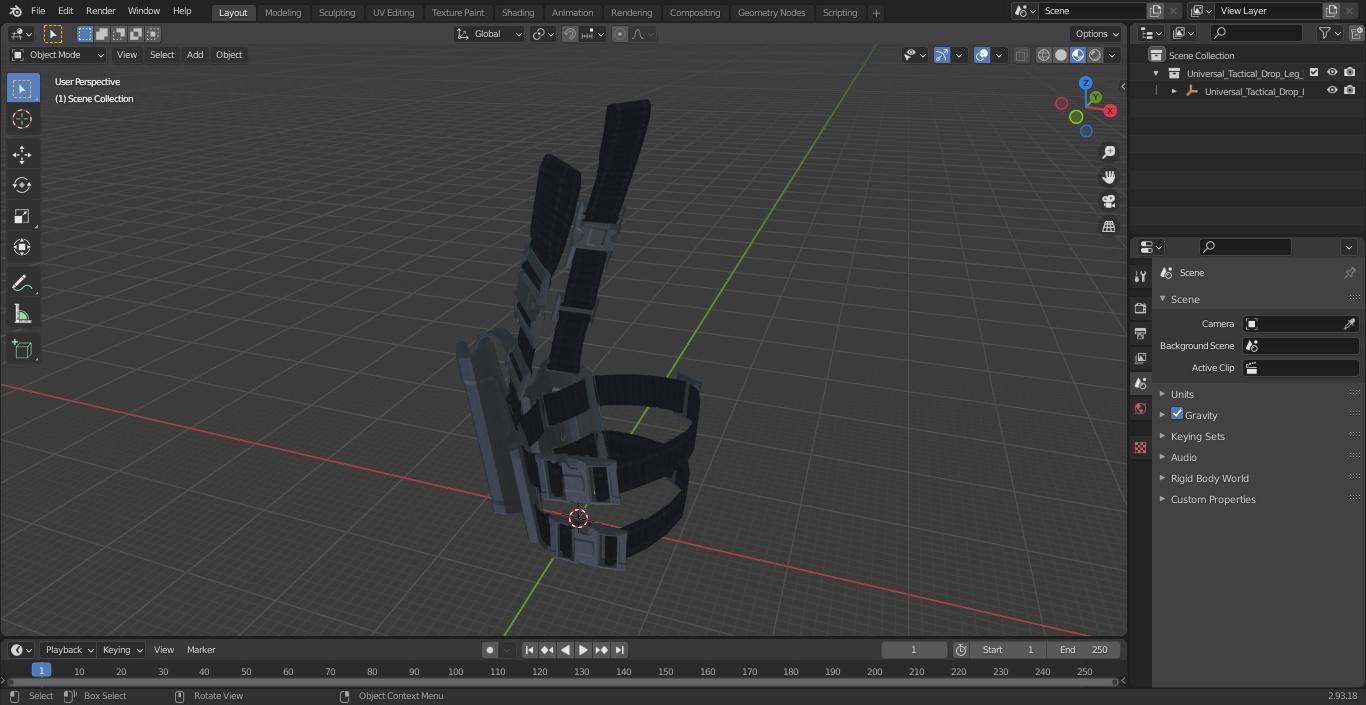This screenshot has width=1366, height=705.
Task: Open the View Layer properties tab
Action: (x=1140, y=358)
